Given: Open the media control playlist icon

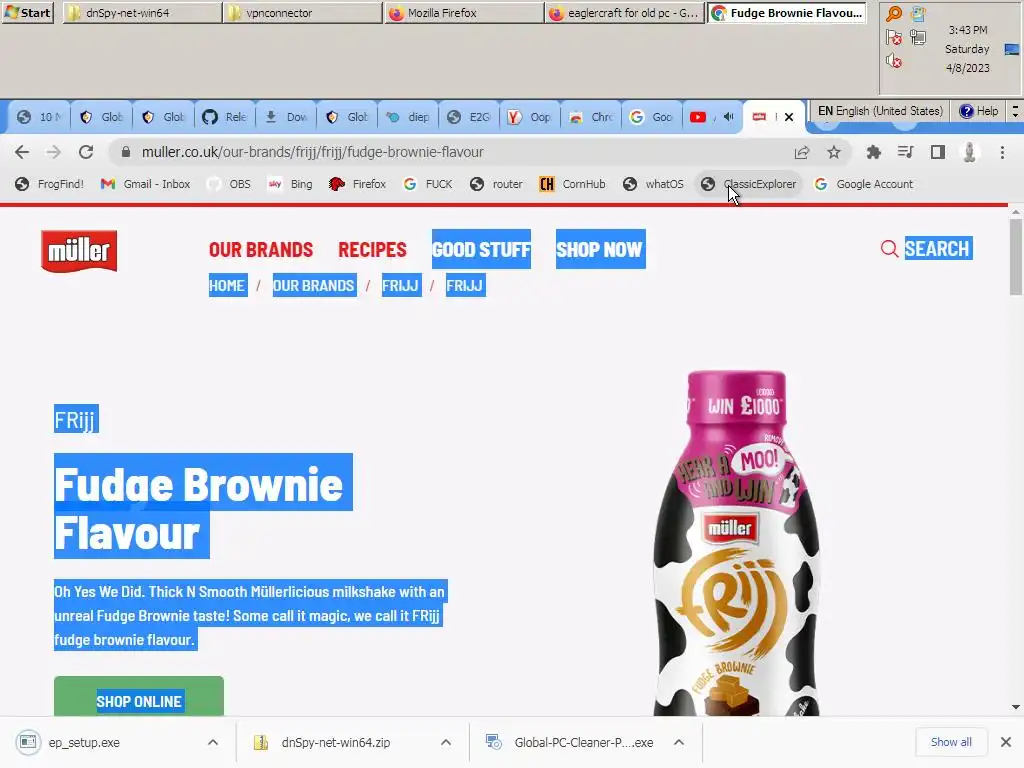Looking at the screenshot, I should click(905, 152).
